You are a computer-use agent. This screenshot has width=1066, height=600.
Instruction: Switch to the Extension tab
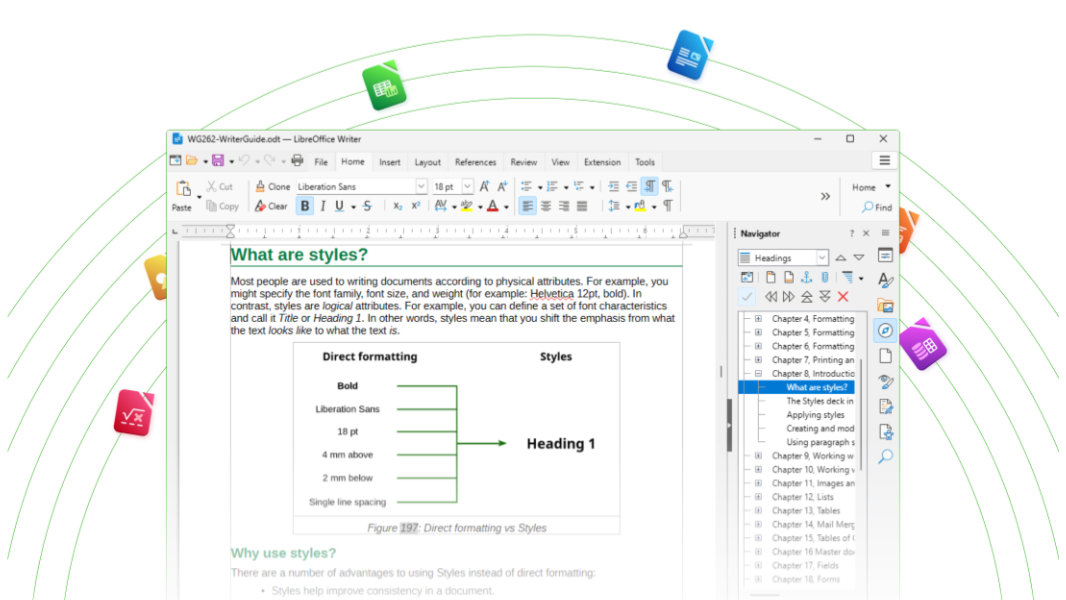tap(602, 162)
